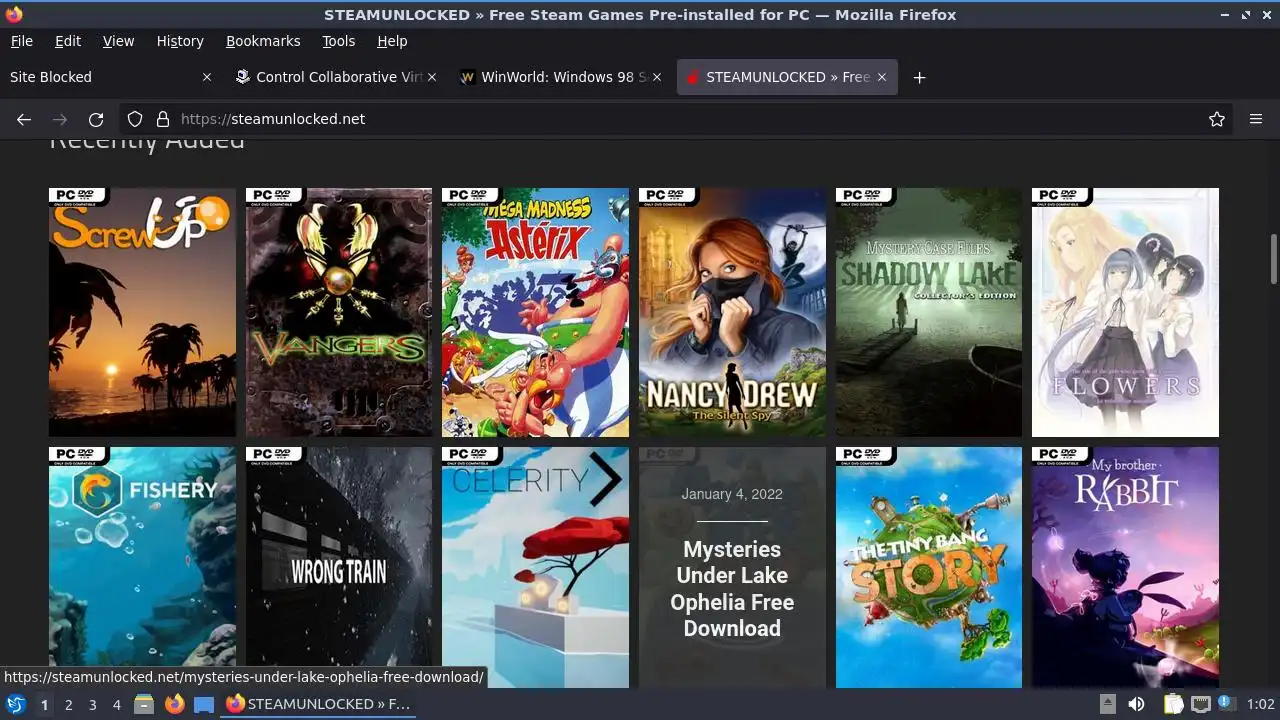Click the page vertical scrollbar thumb
This screenshot has height=720, width=1280.
[x=1273, y=260]
